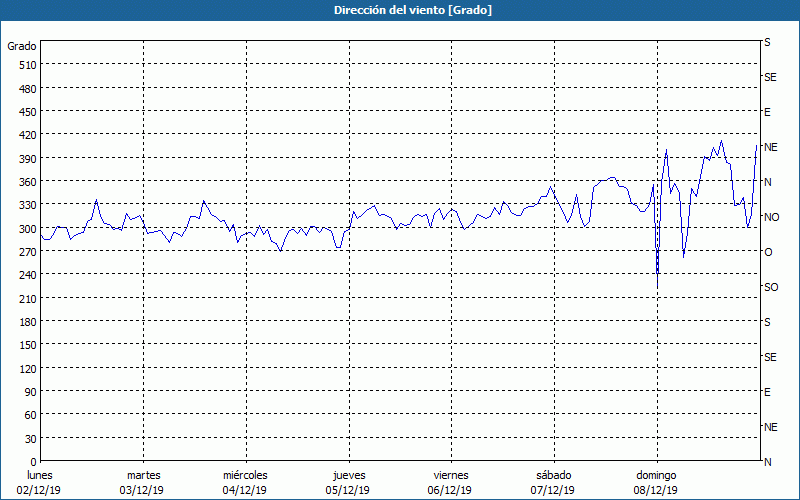Click the date 07/12/19

point(553,490)
